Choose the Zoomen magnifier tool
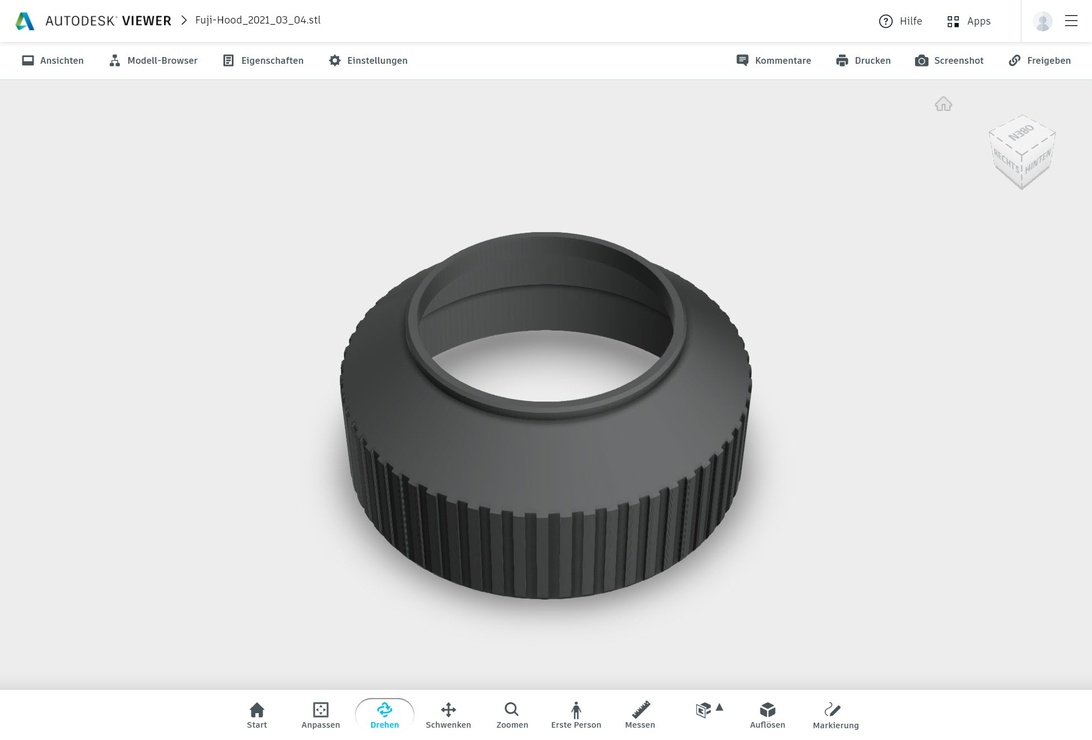The image size is (1092, 740). (x=512, y=715)
